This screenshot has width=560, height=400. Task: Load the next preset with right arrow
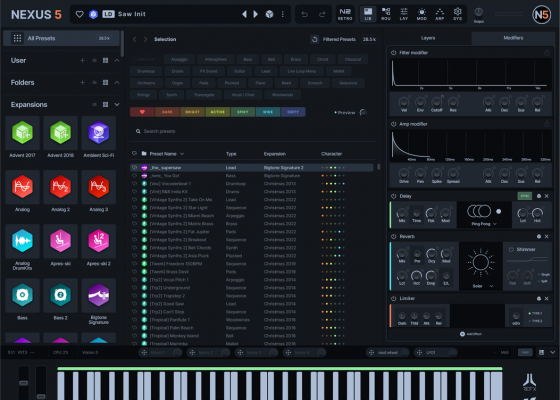pyautogui.click(x=256, y=14)
